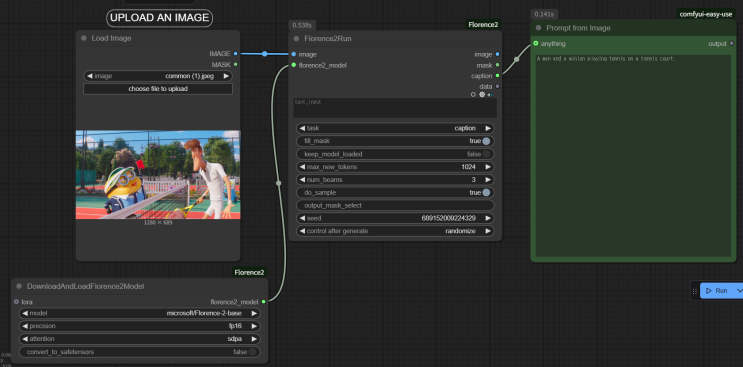Decrease num_beams with left arrow
The image size is (743, 367).
pyautogui.click(x=302, y=180)
